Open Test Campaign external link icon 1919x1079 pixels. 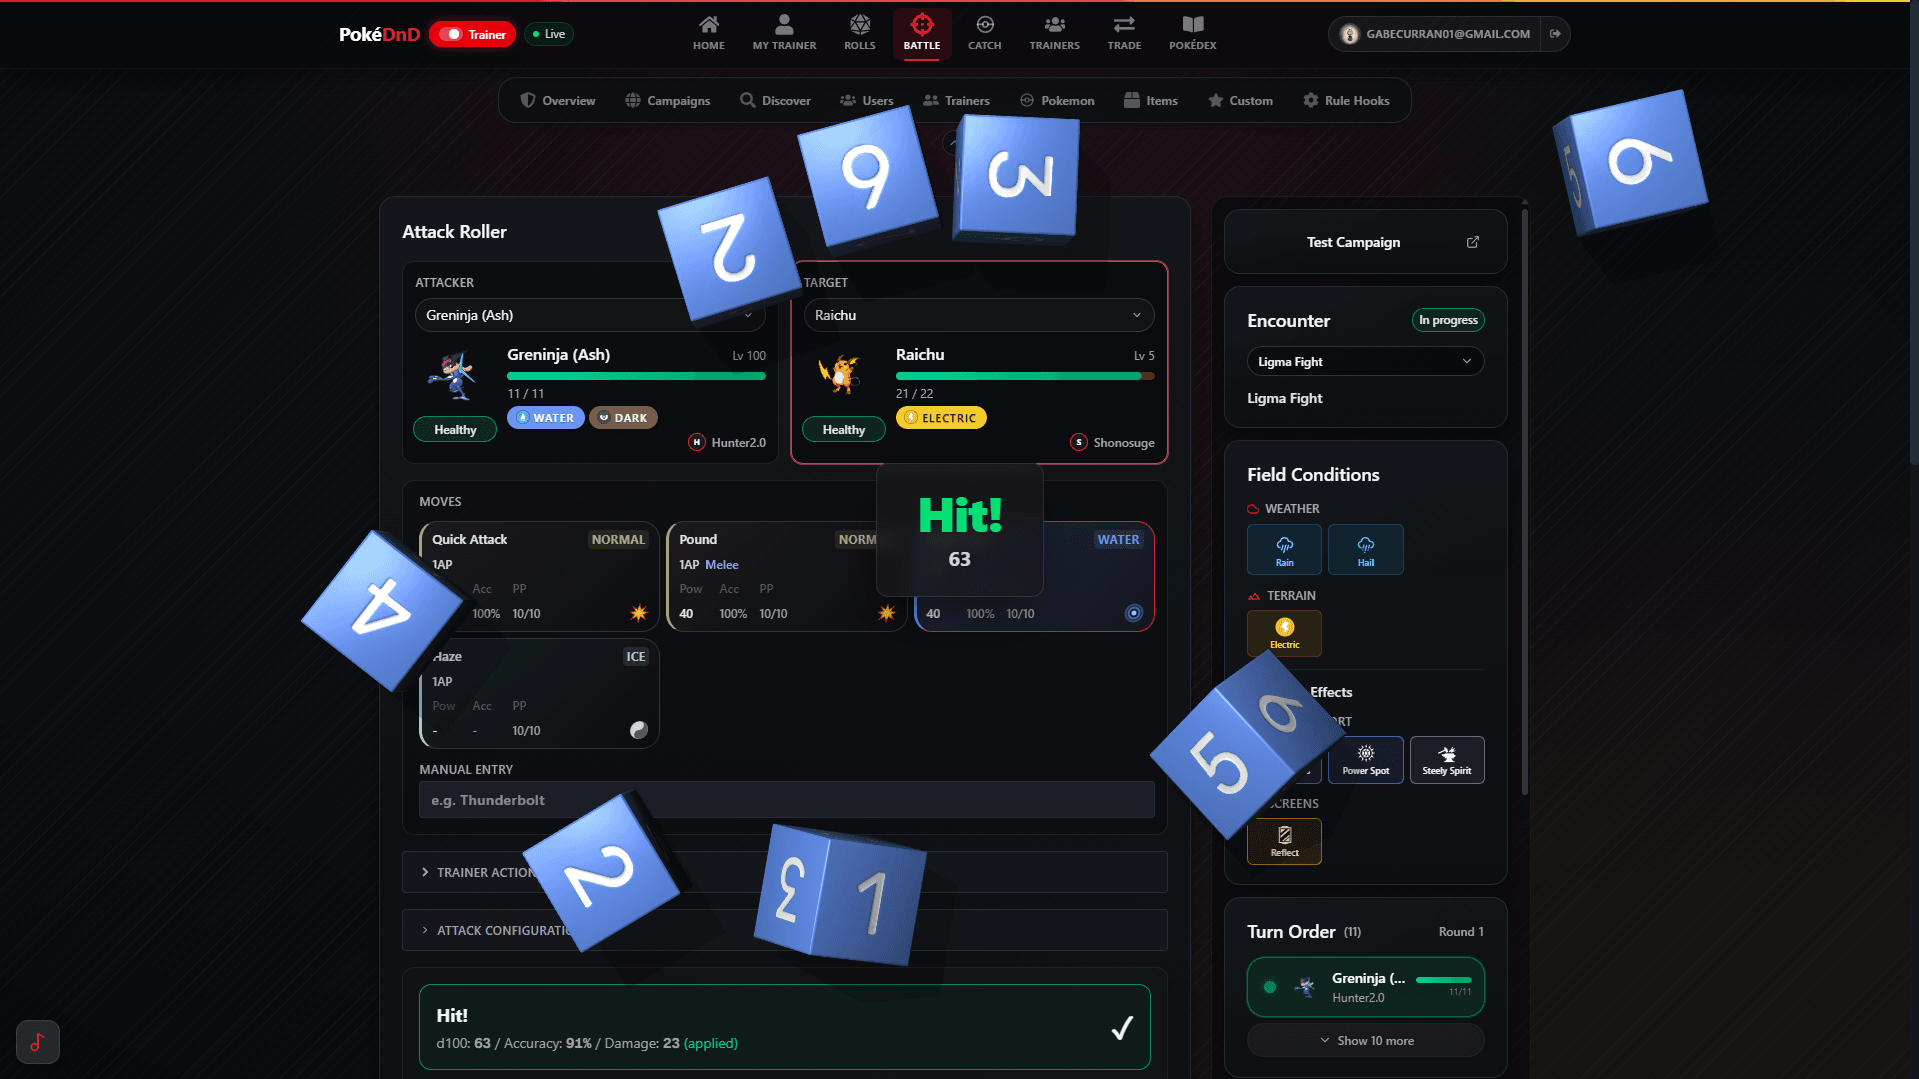coord(1473,242)
